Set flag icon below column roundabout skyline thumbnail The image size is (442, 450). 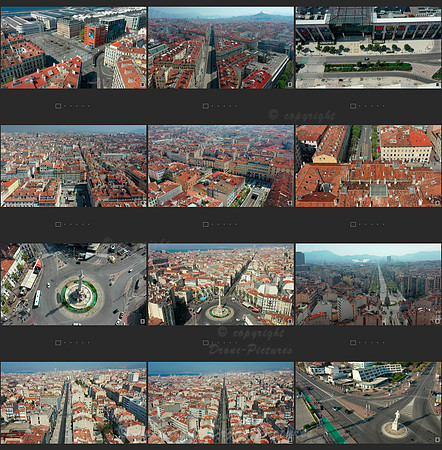coord(206,342)
